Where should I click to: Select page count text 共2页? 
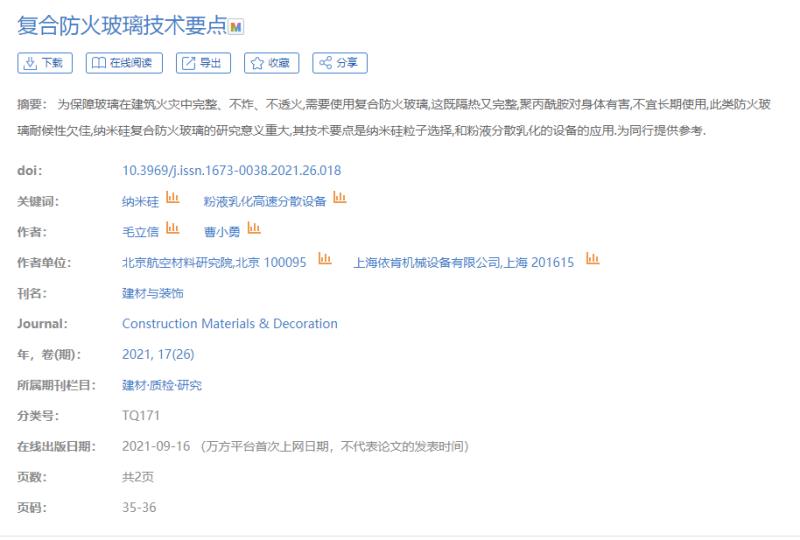138,477
